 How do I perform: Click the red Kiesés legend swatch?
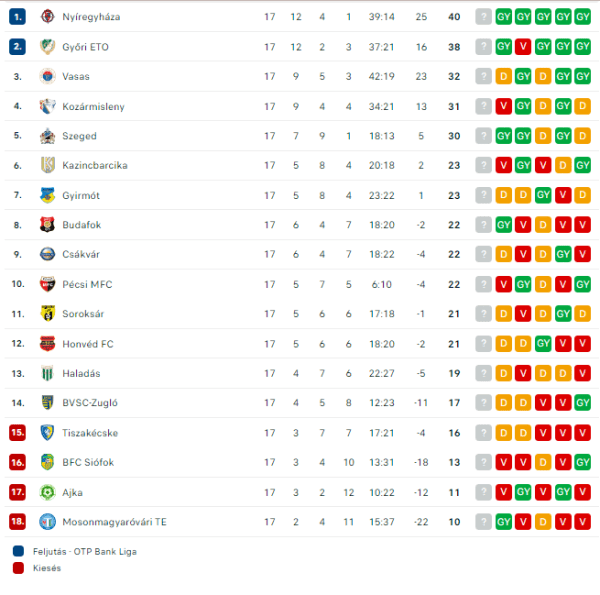(18, 568)
